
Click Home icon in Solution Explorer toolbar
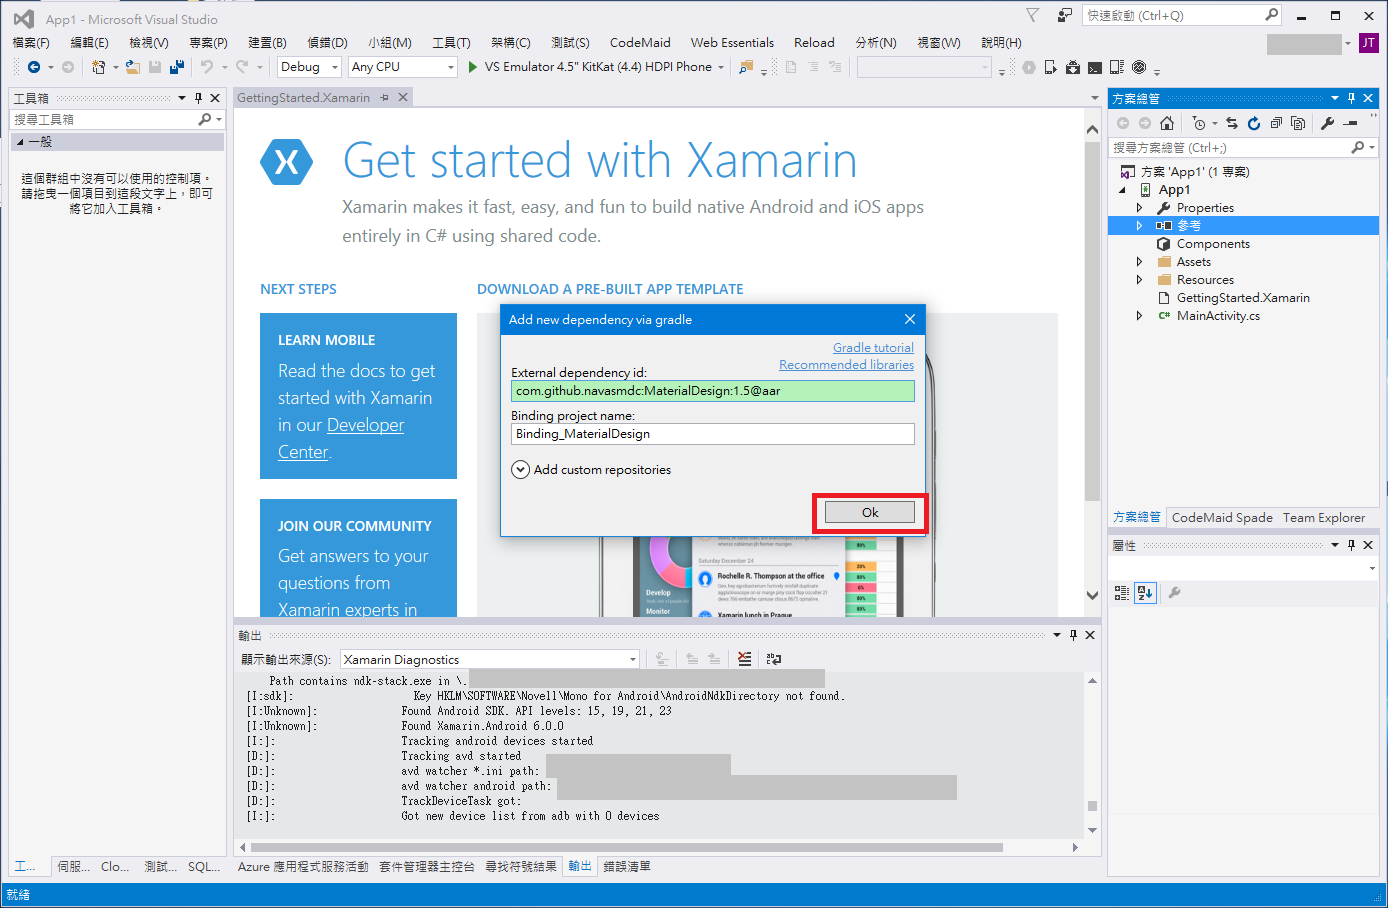[1167, 123]
